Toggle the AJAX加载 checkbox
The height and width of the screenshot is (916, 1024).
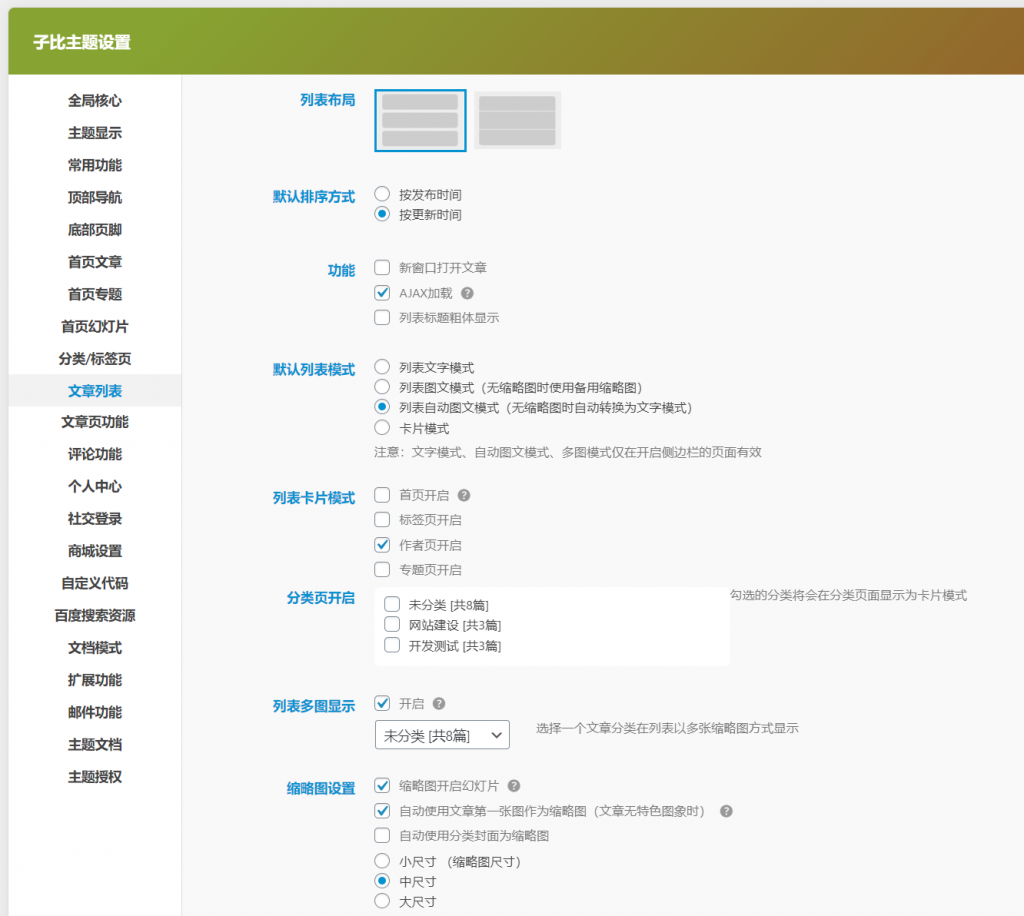tap(382, 293)
